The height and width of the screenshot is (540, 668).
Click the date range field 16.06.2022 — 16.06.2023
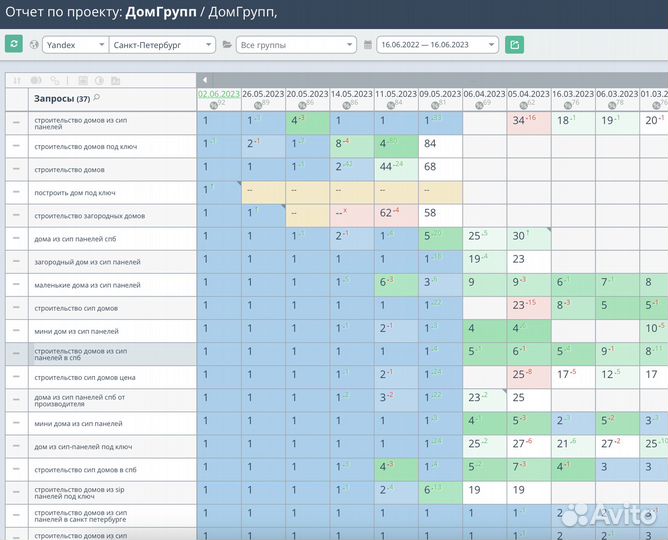pyautogui.click(x=437, y=45)
